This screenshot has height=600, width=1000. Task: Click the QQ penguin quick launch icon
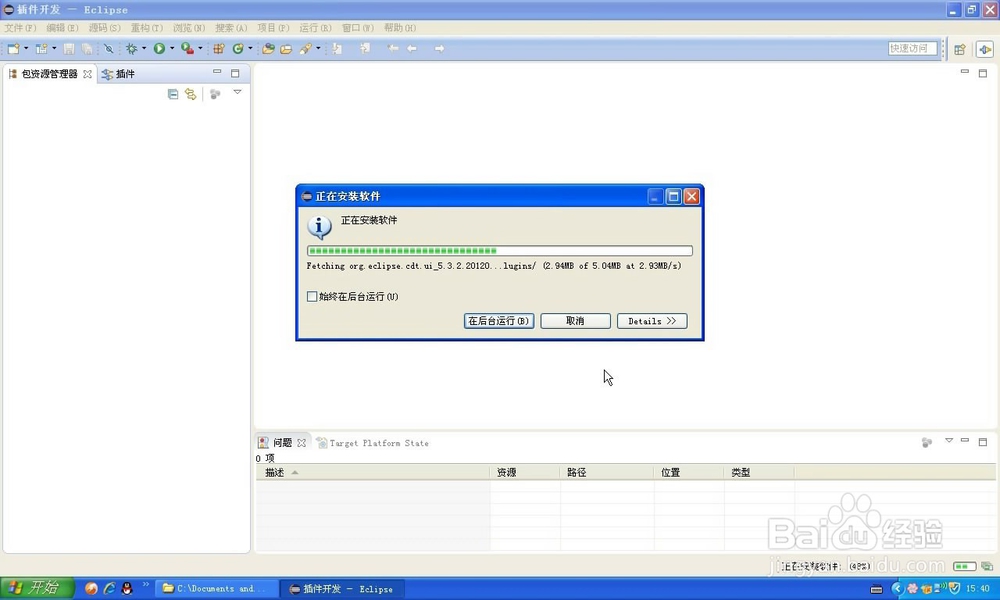(127, 589)
